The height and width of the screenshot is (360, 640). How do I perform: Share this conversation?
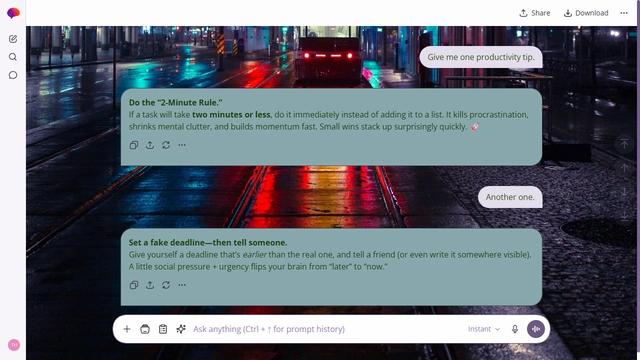click(x=535, y=13)
